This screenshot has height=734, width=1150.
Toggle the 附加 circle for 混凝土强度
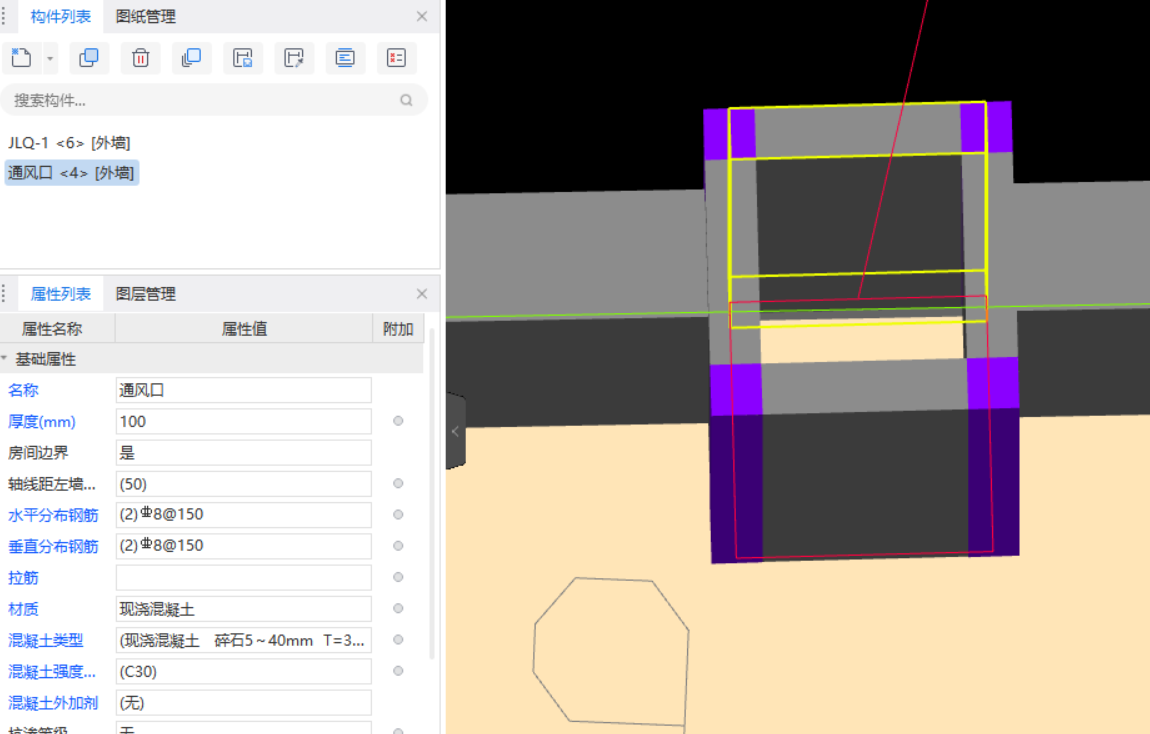(x=398, y=671)
